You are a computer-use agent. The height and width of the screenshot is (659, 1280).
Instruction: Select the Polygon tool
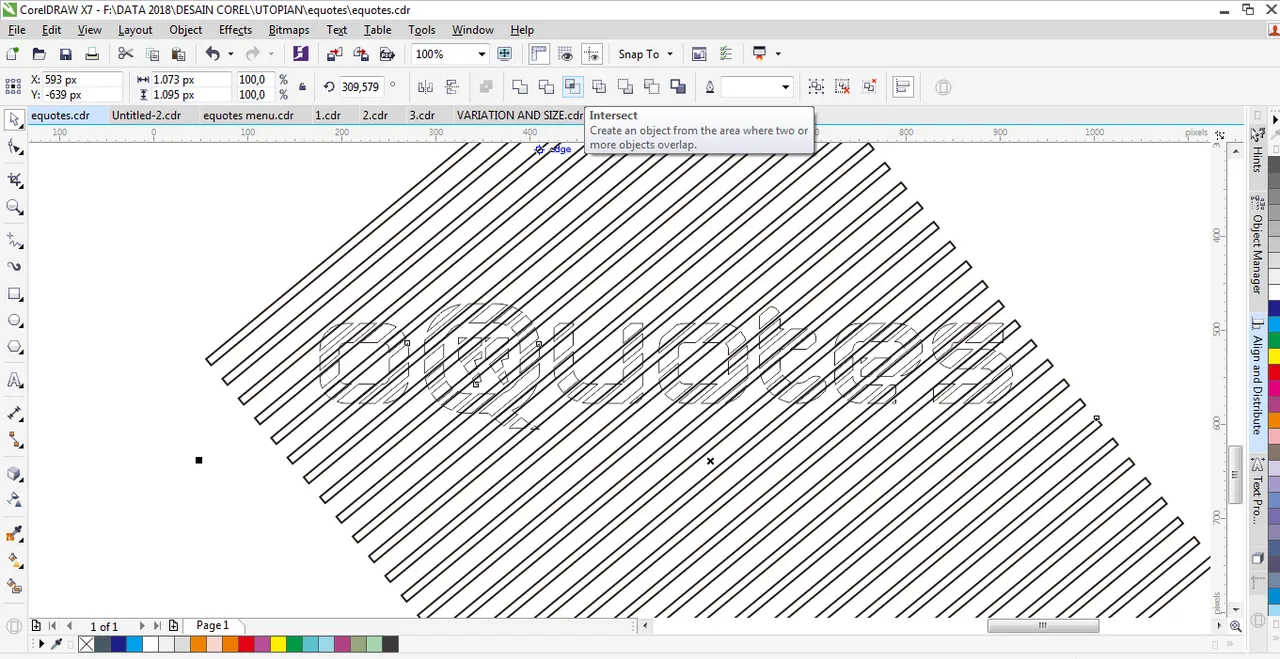click(x=15, y=348)
